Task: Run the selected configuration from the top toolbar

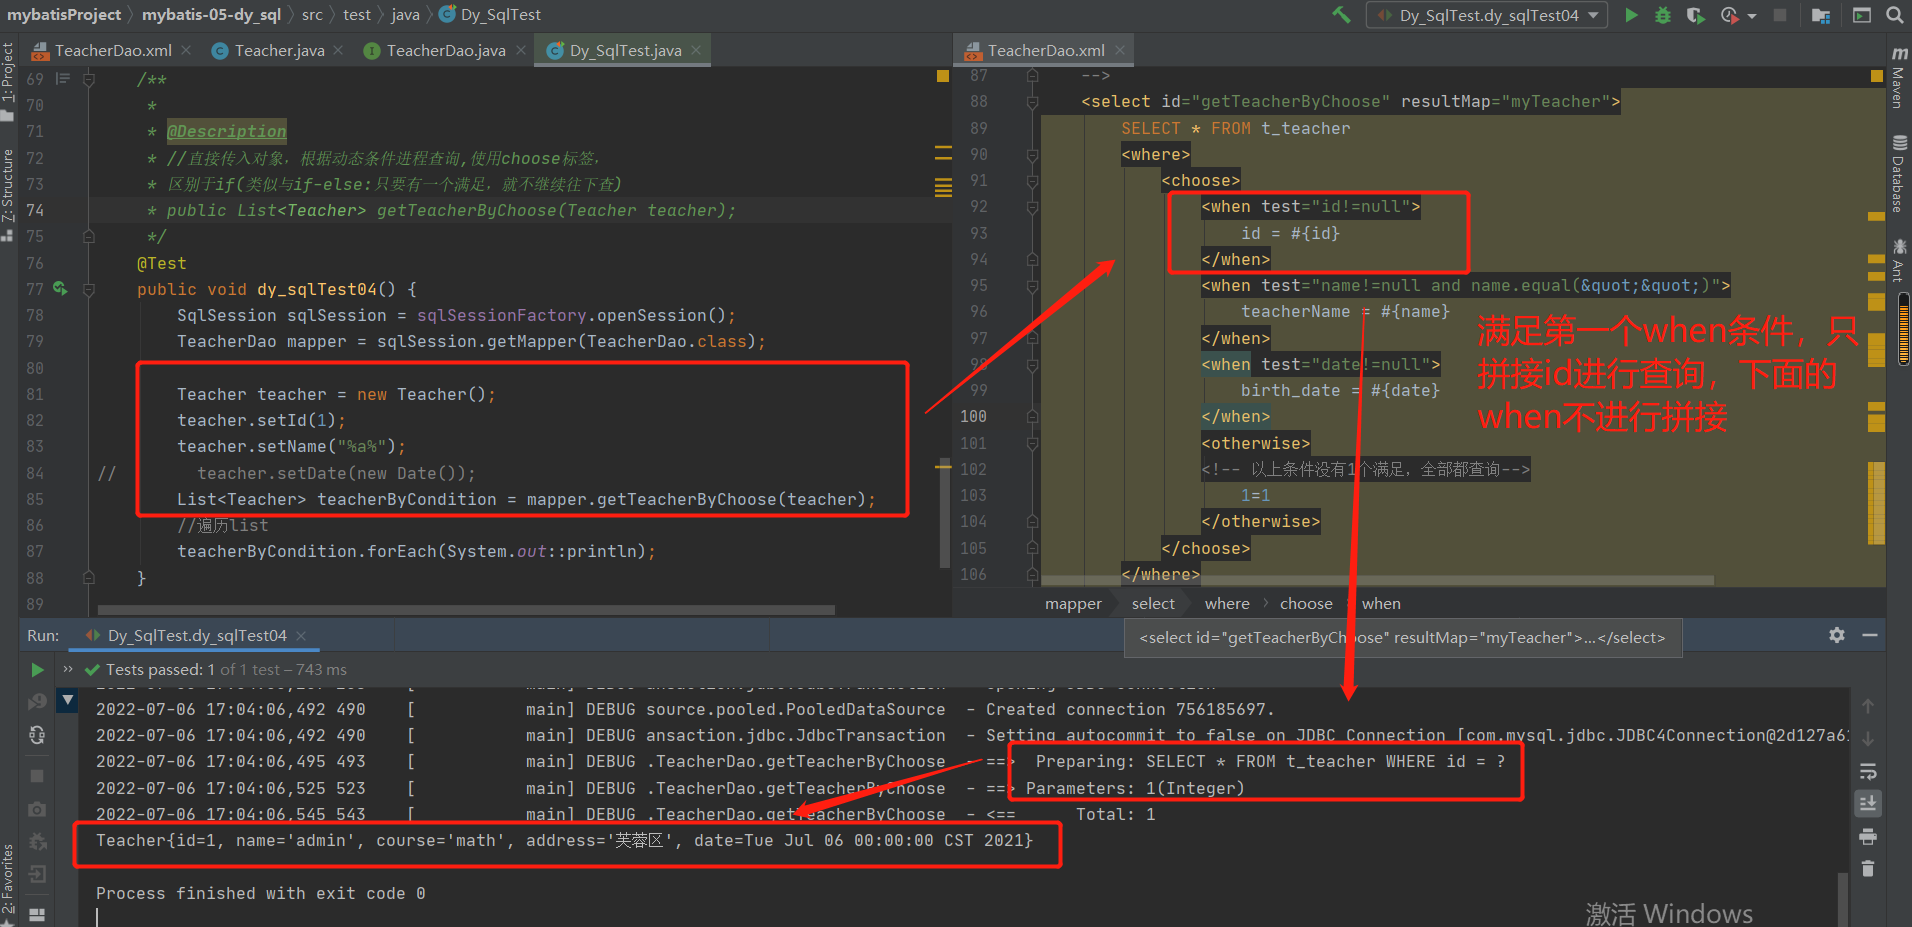Action: (x=1631, y=15)
